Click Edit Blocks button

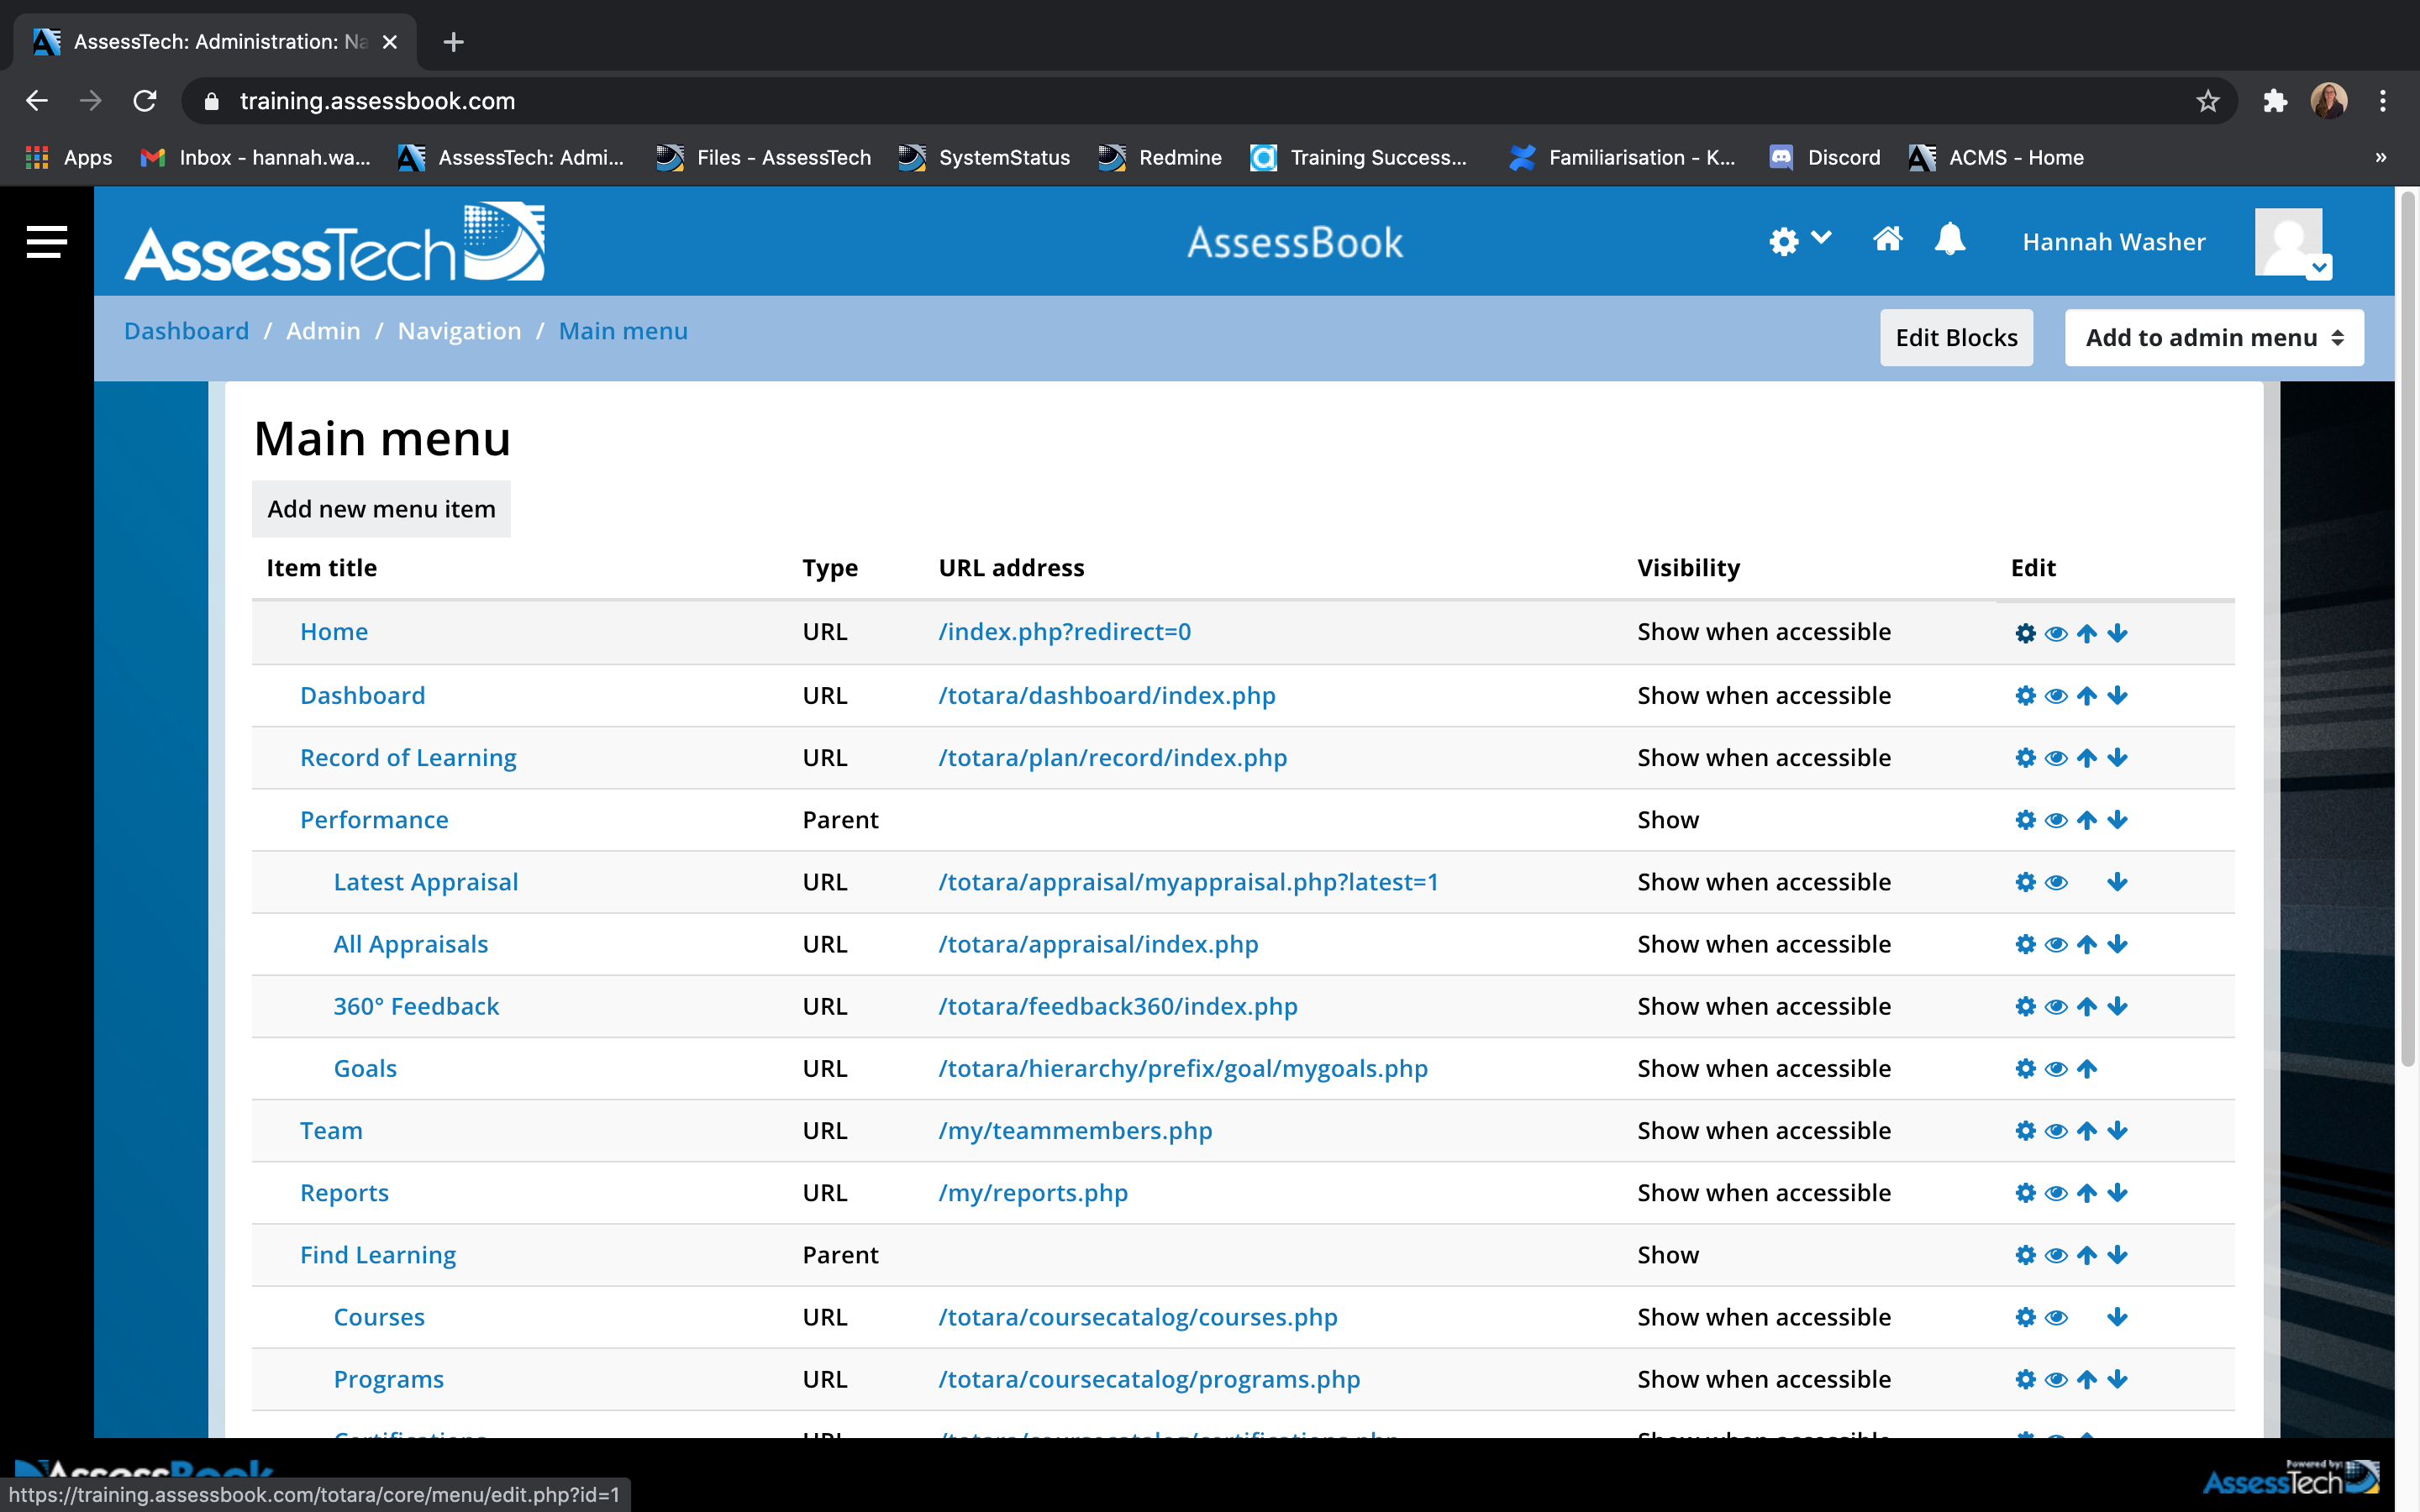[x=1956, y=338]
